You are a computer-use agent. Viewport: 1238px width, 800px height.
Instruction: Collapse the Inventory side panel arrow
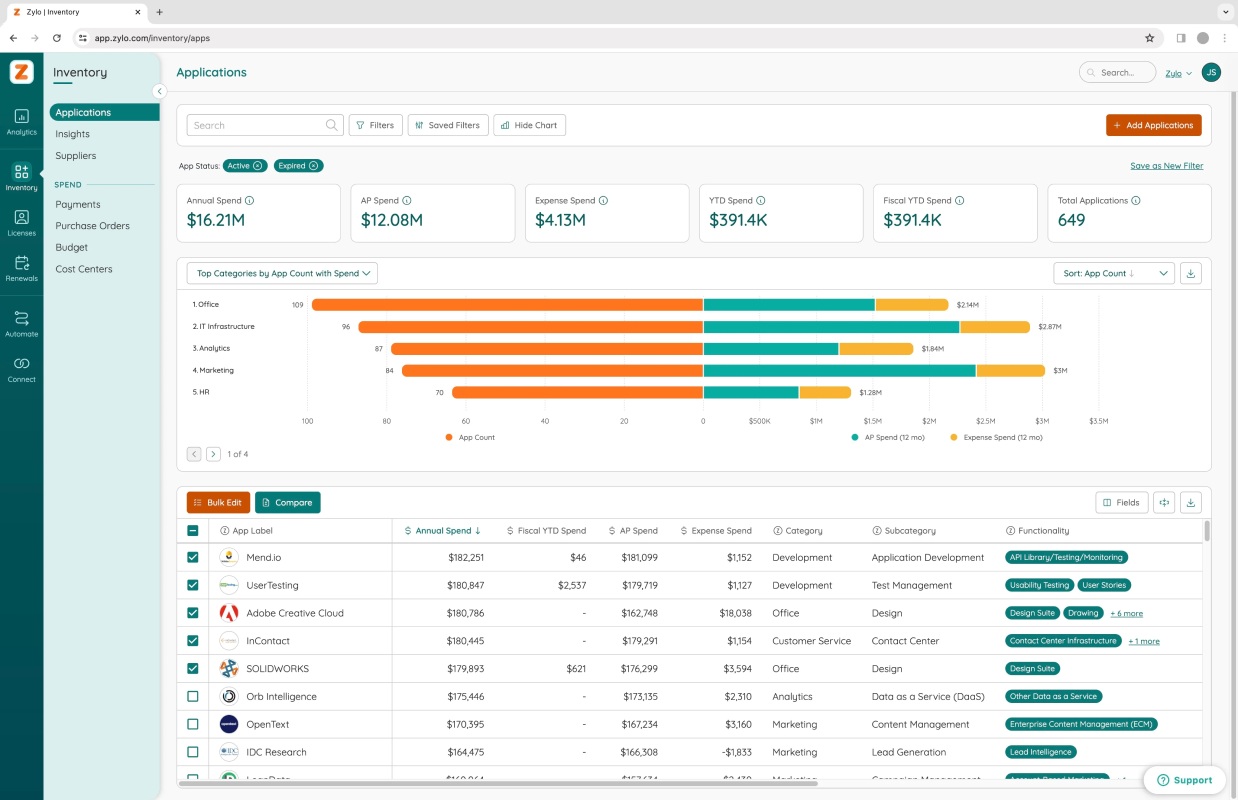pyautogui.click(x=159, y=91)
